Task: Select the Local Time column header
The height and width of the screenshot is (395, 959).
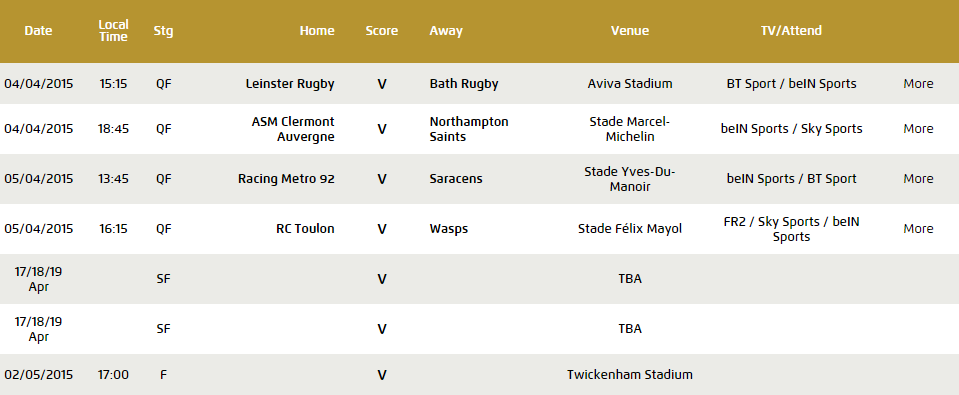Action: 114,31
